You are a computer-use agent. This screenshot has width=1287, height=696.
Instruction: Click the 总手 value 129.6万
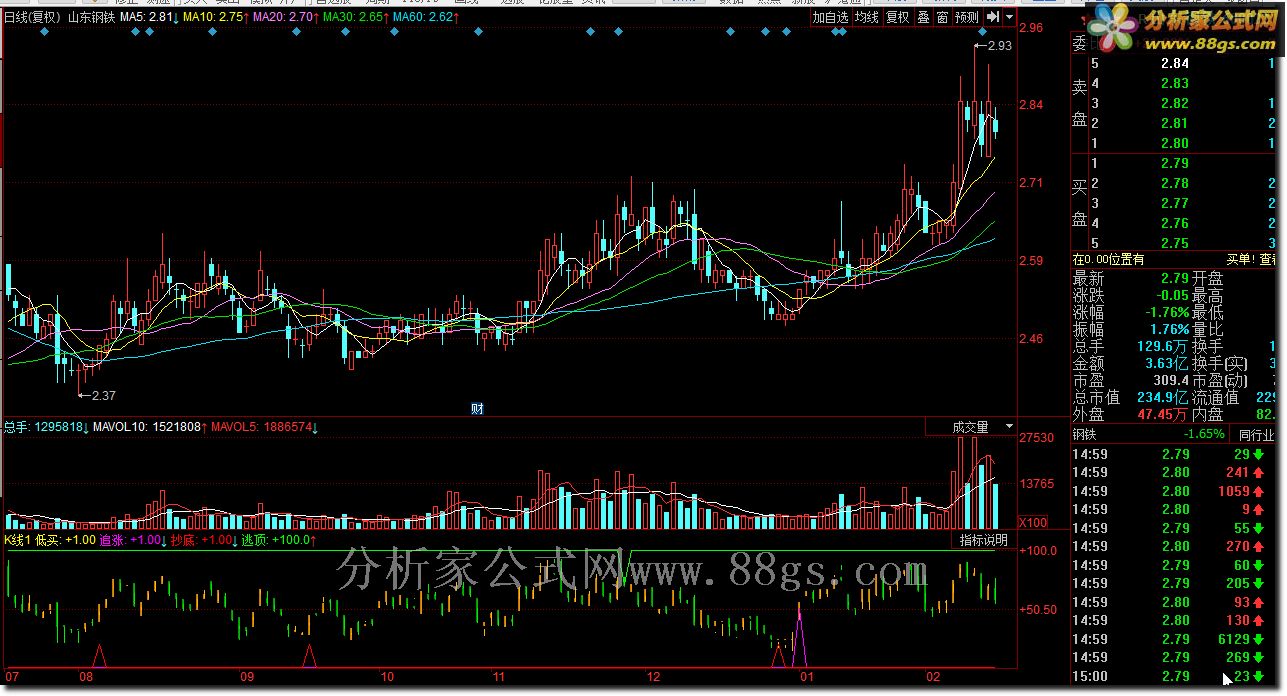1164,347
